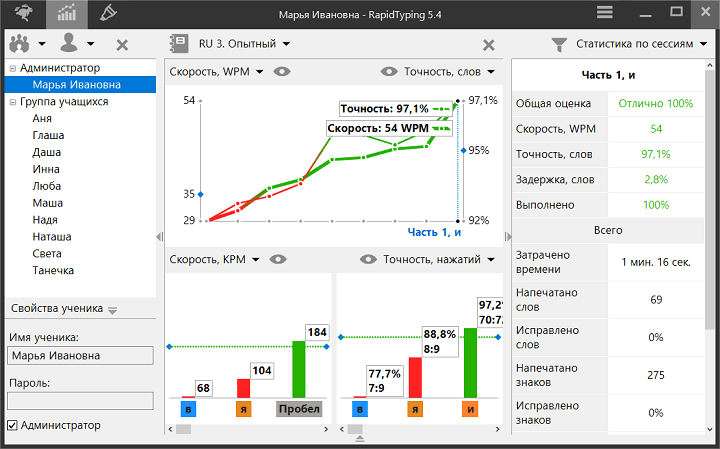Click the filter funnel icon

(x=559, y=45)
